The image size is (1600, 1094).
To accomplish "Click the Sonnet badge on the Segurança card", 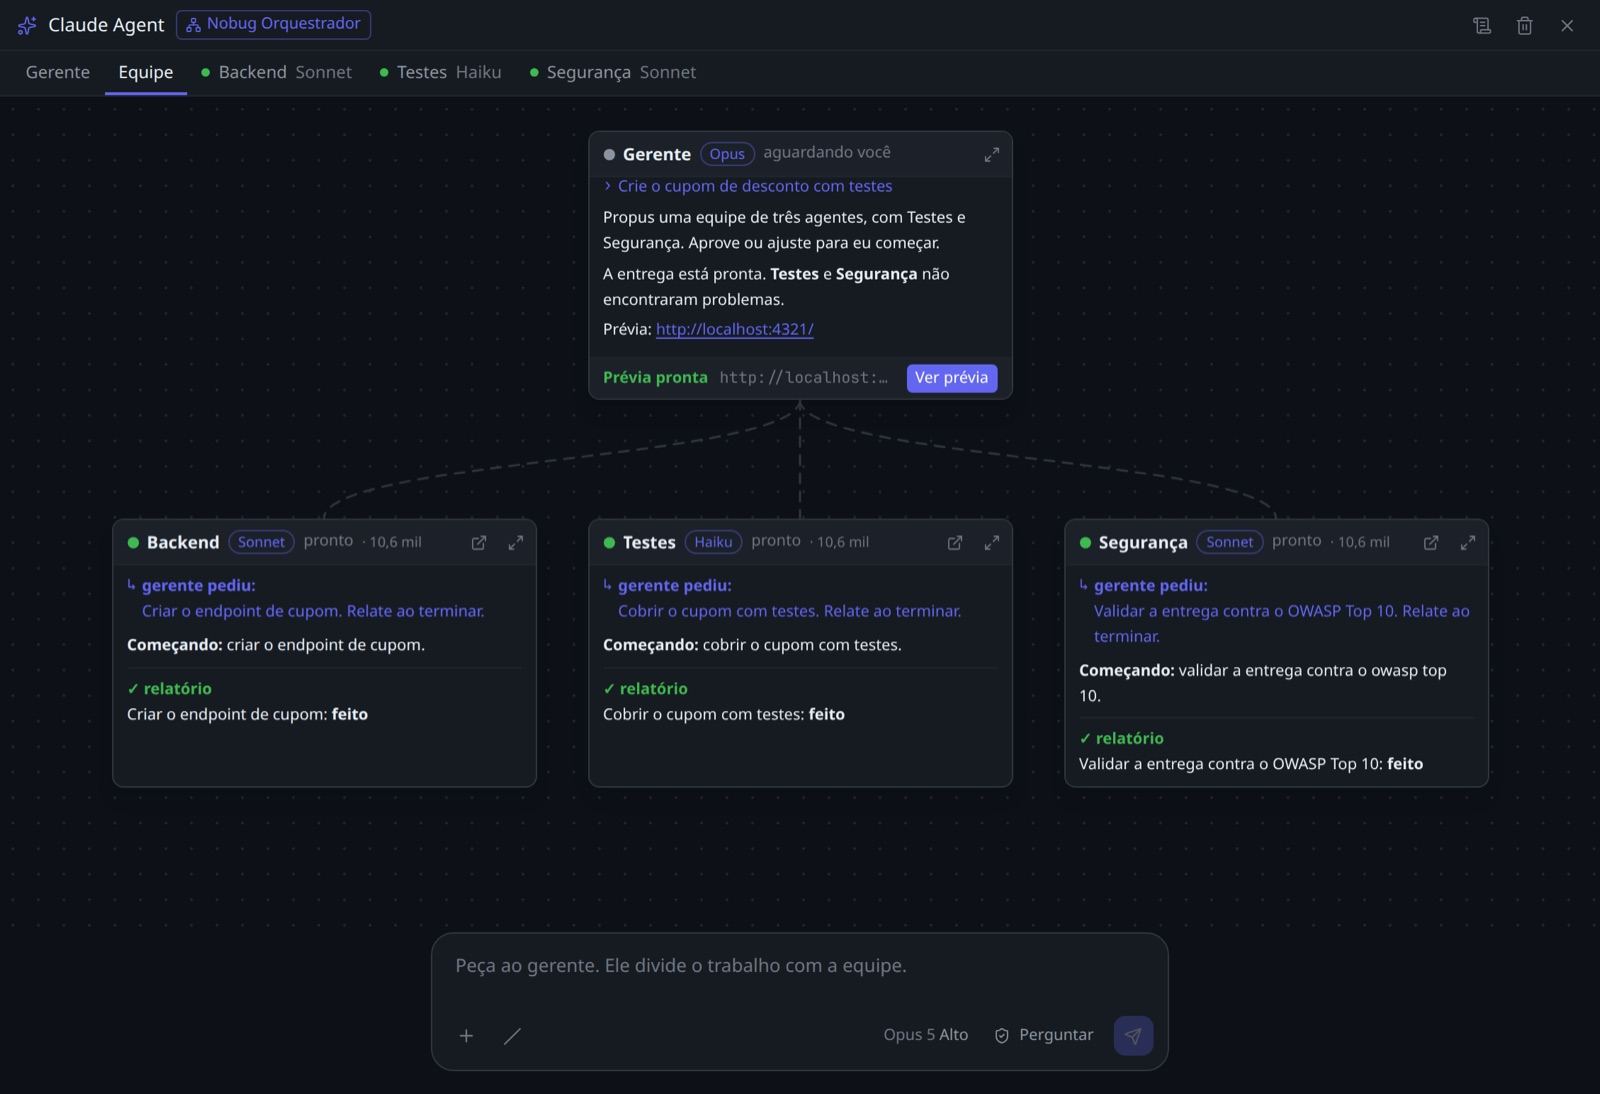I will point(1229,542).
